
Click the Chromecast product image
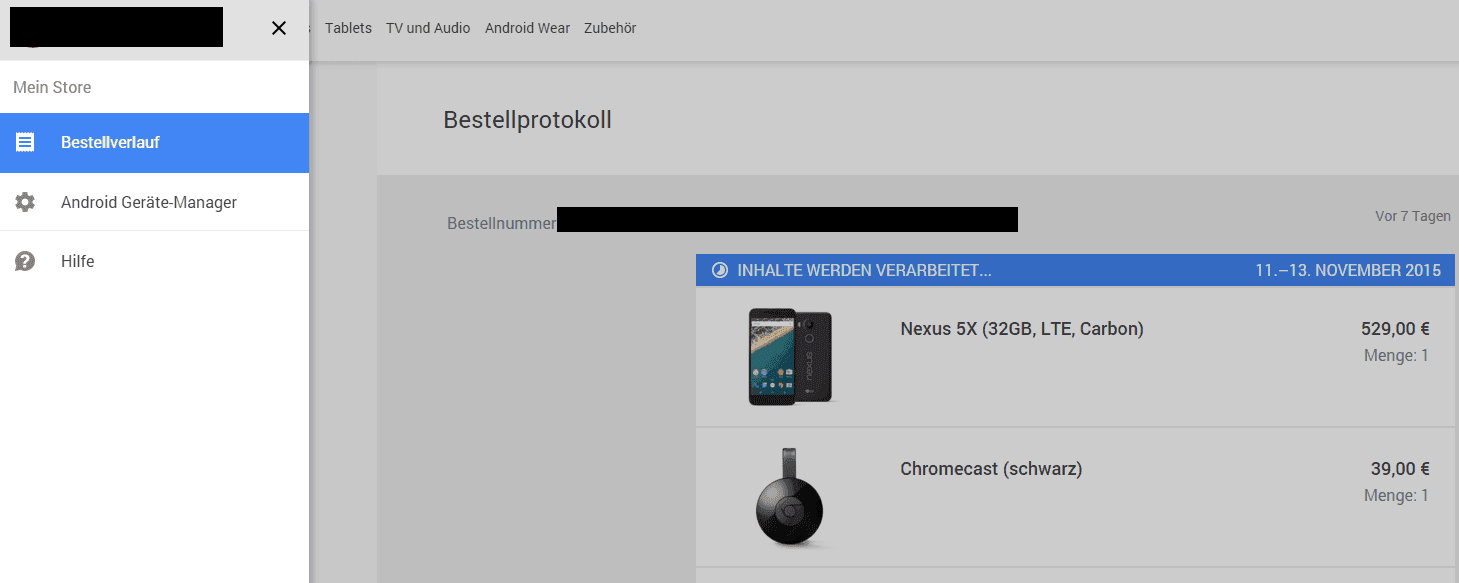(790, 498)
